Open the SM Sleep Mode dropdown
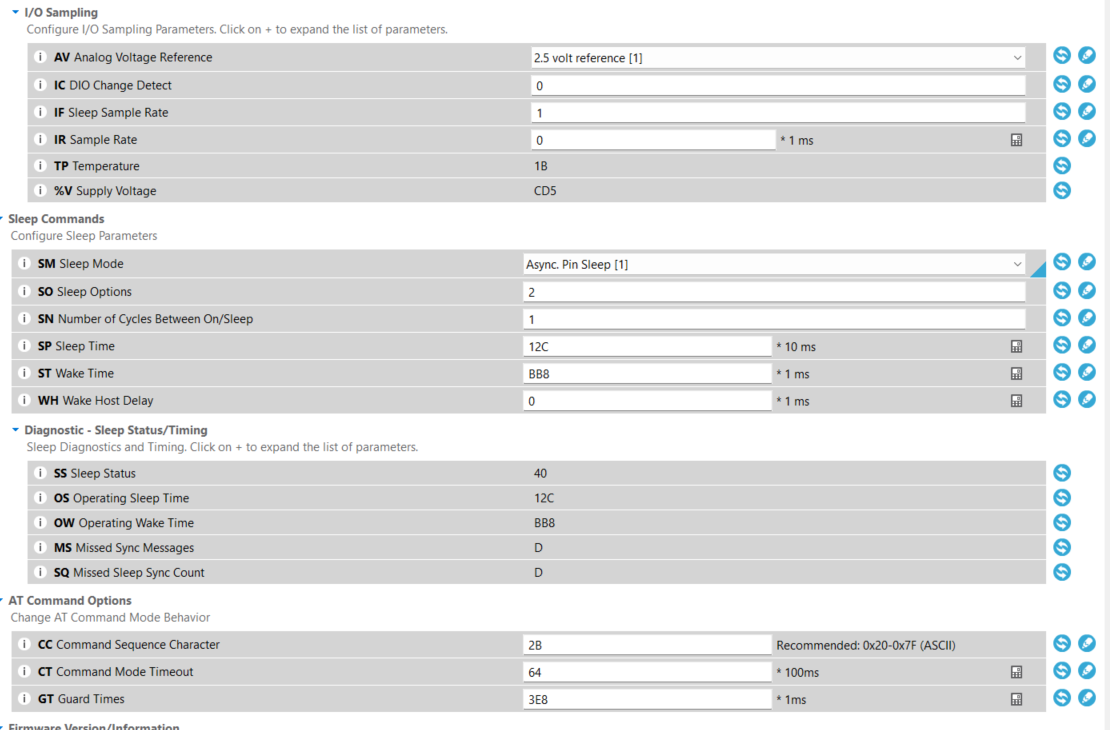This screenshot has width=1110, height=730. pyautogui.click(x=1018, y=264)
